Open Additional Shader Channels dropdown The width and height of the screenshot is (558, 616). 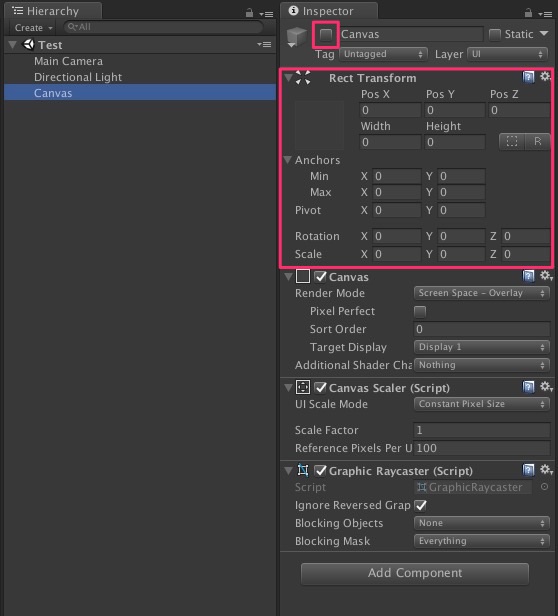coord(482,365)
